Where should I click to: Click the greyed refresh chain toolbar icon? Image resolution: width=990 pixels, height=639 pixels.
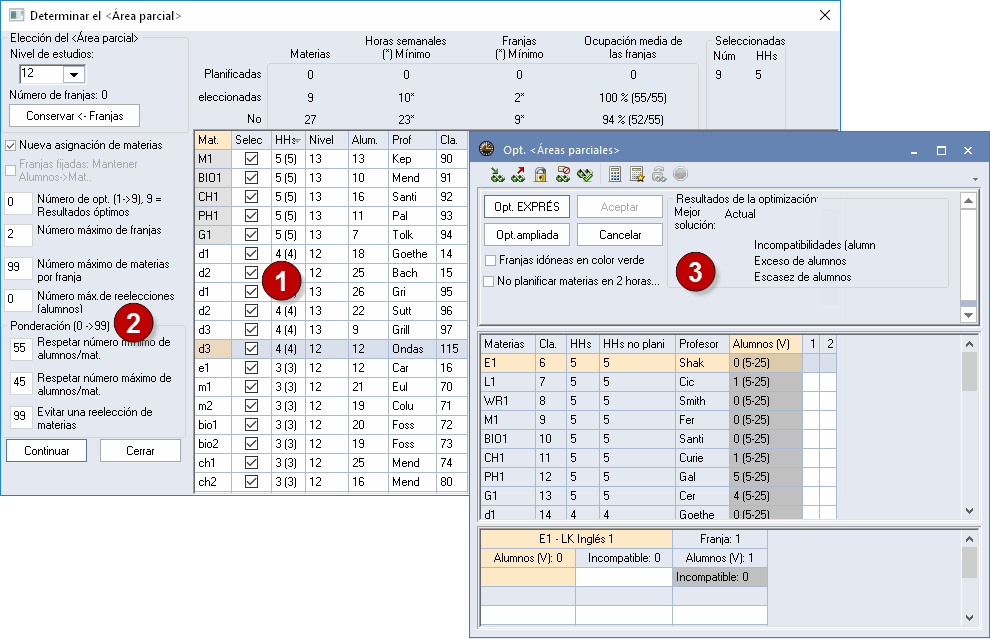click(659, 174)
